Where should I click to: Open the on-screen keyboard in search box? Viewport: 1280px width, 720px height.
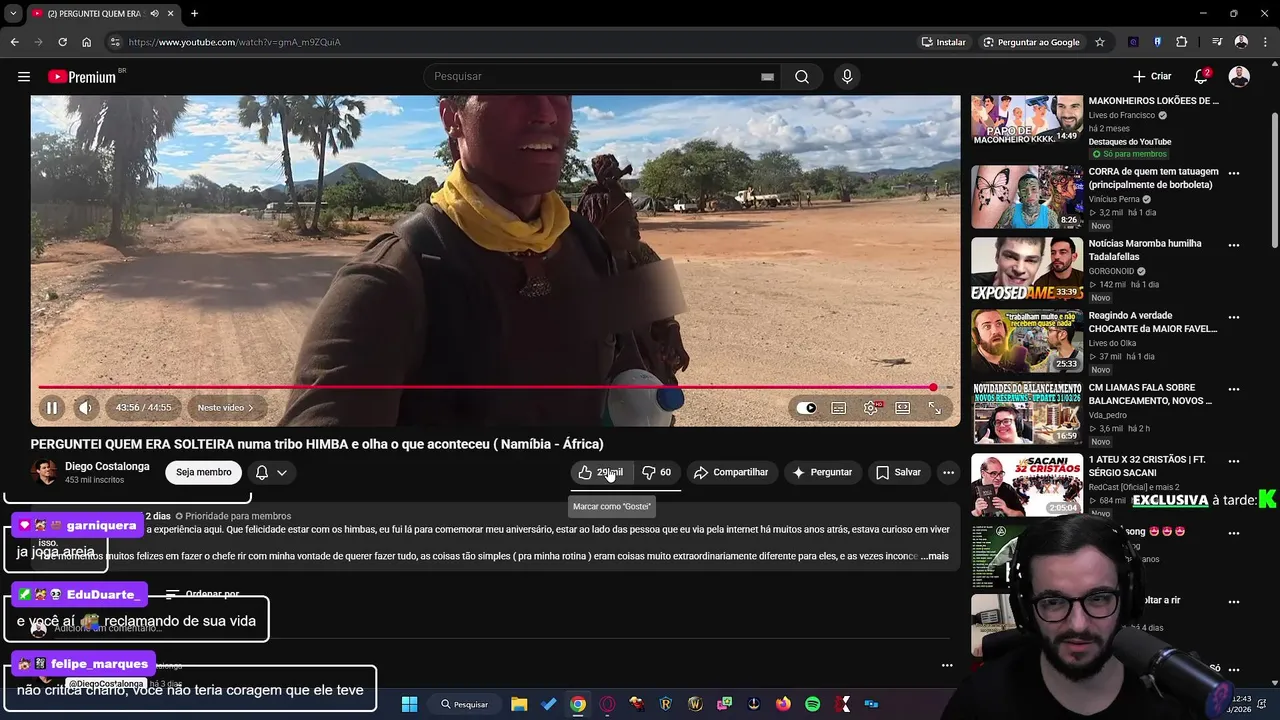point(767,77)
